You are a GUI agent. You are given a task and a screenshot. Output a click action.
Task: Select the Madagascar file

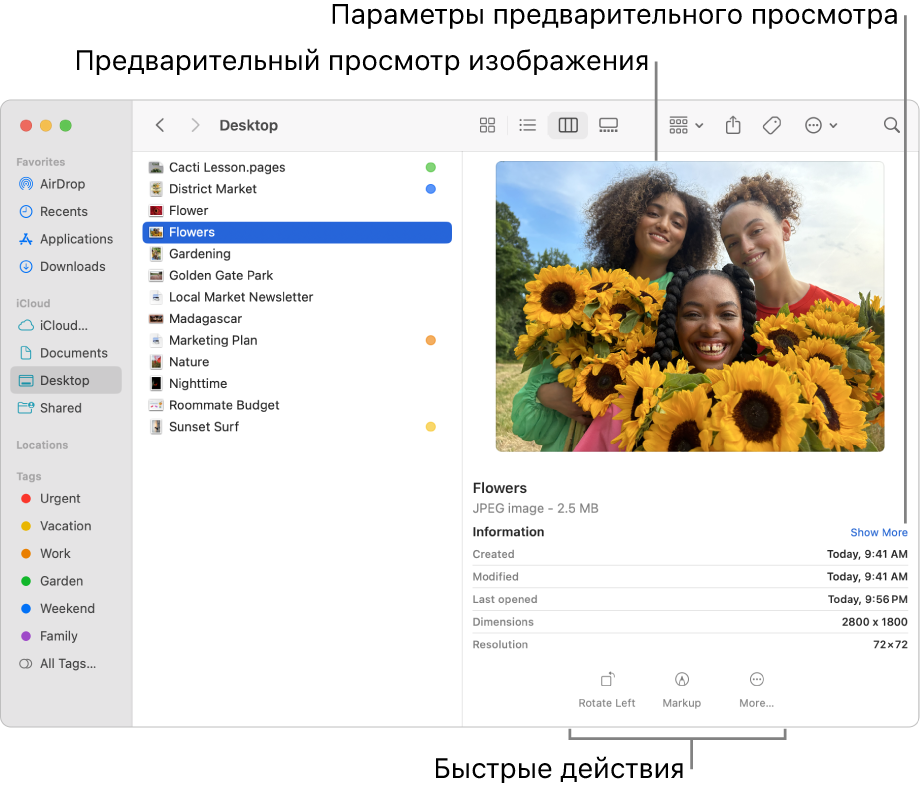(x=297, y=318)
